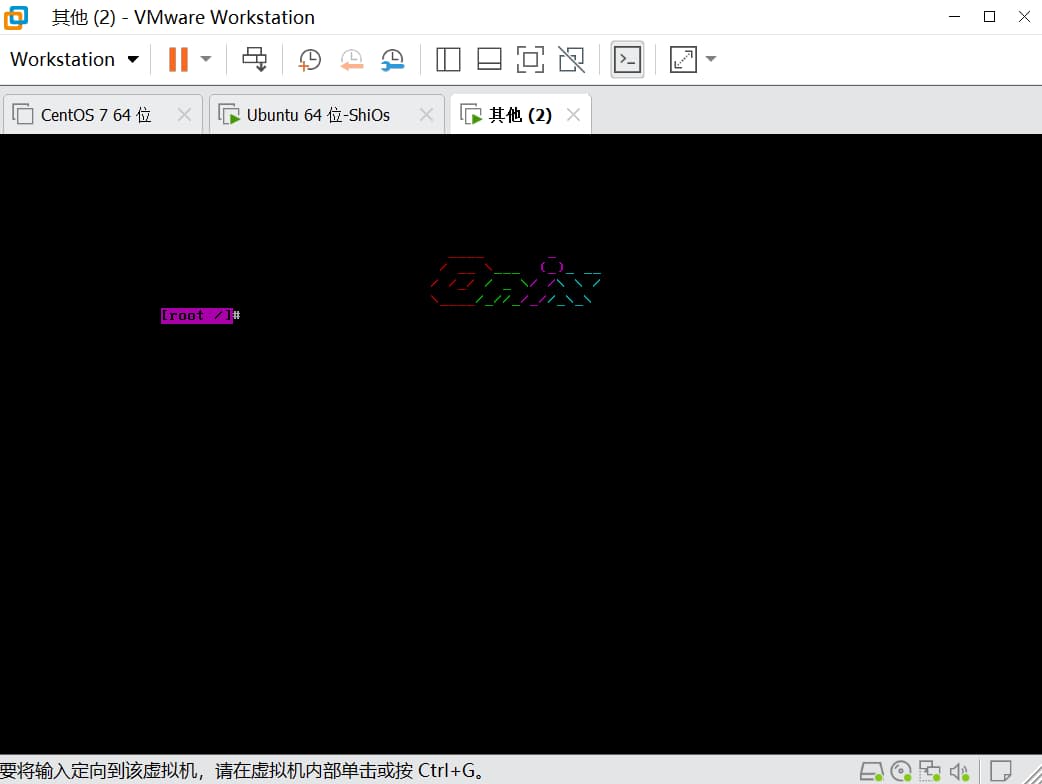Switch to the CentOS 7 64 位 tab
The height and width of the screenshot is (784, 1042).
tap(95, 115)
